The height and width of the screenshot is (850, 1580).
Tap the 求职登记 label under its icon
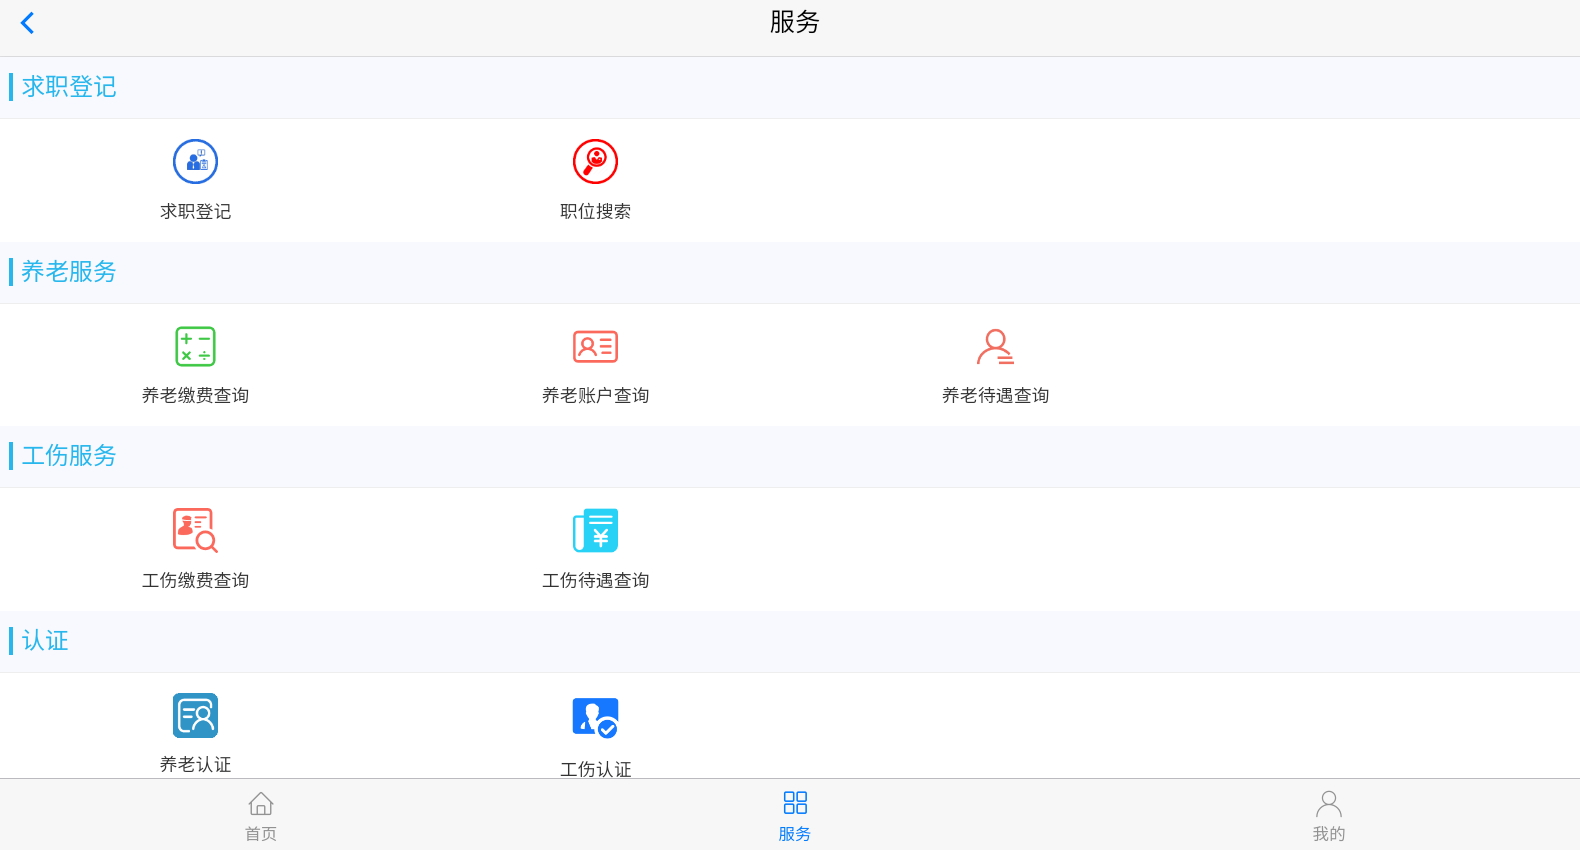tap(195, 211)
